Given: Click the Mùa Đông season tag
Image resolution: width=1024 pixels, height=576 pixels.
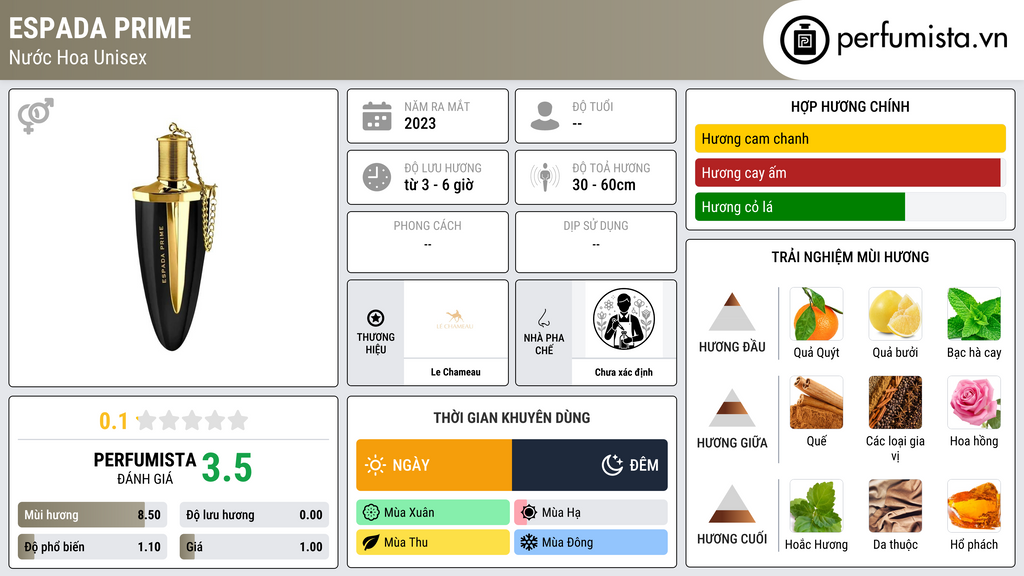Looking at the screenshot, I should click(x=591, y=542).
